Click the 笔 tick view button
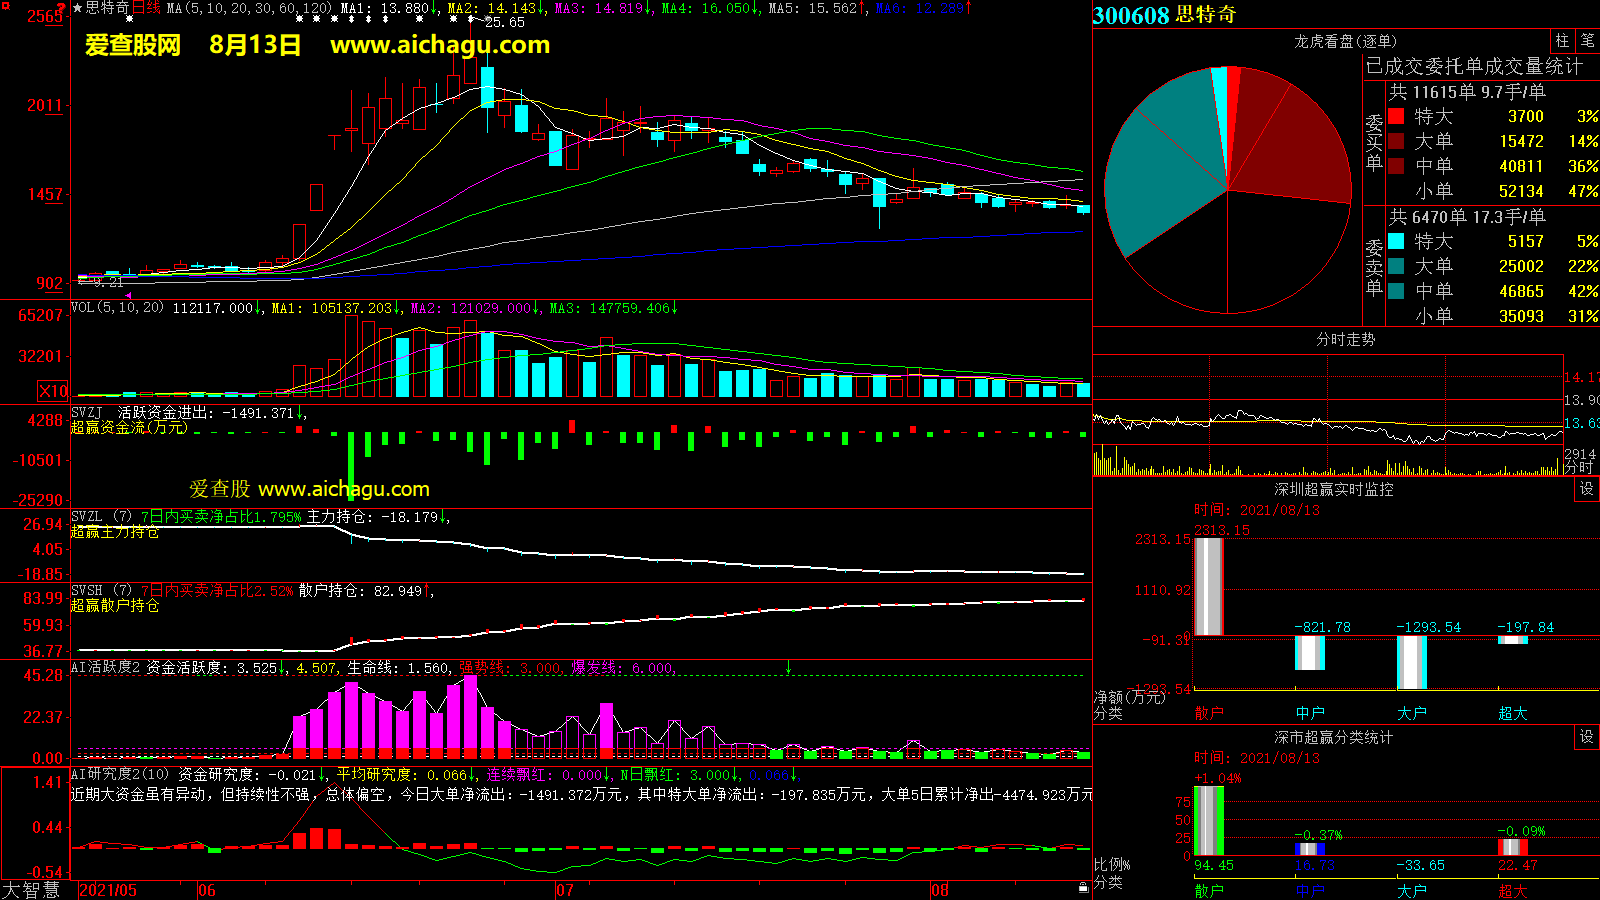Screen dimensions: 1600x900 [x=1587, y=41]
